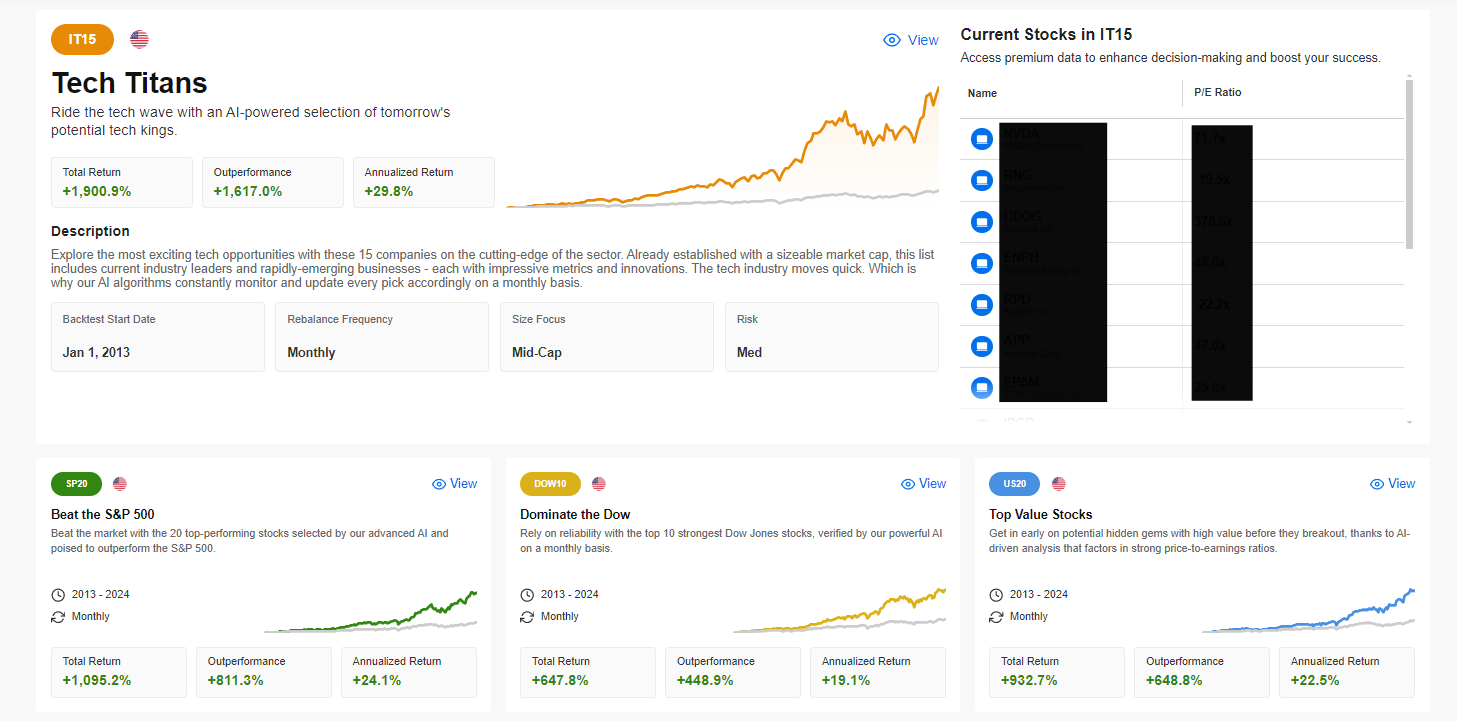Click the yellow DOW10 badge

point(550,484)
